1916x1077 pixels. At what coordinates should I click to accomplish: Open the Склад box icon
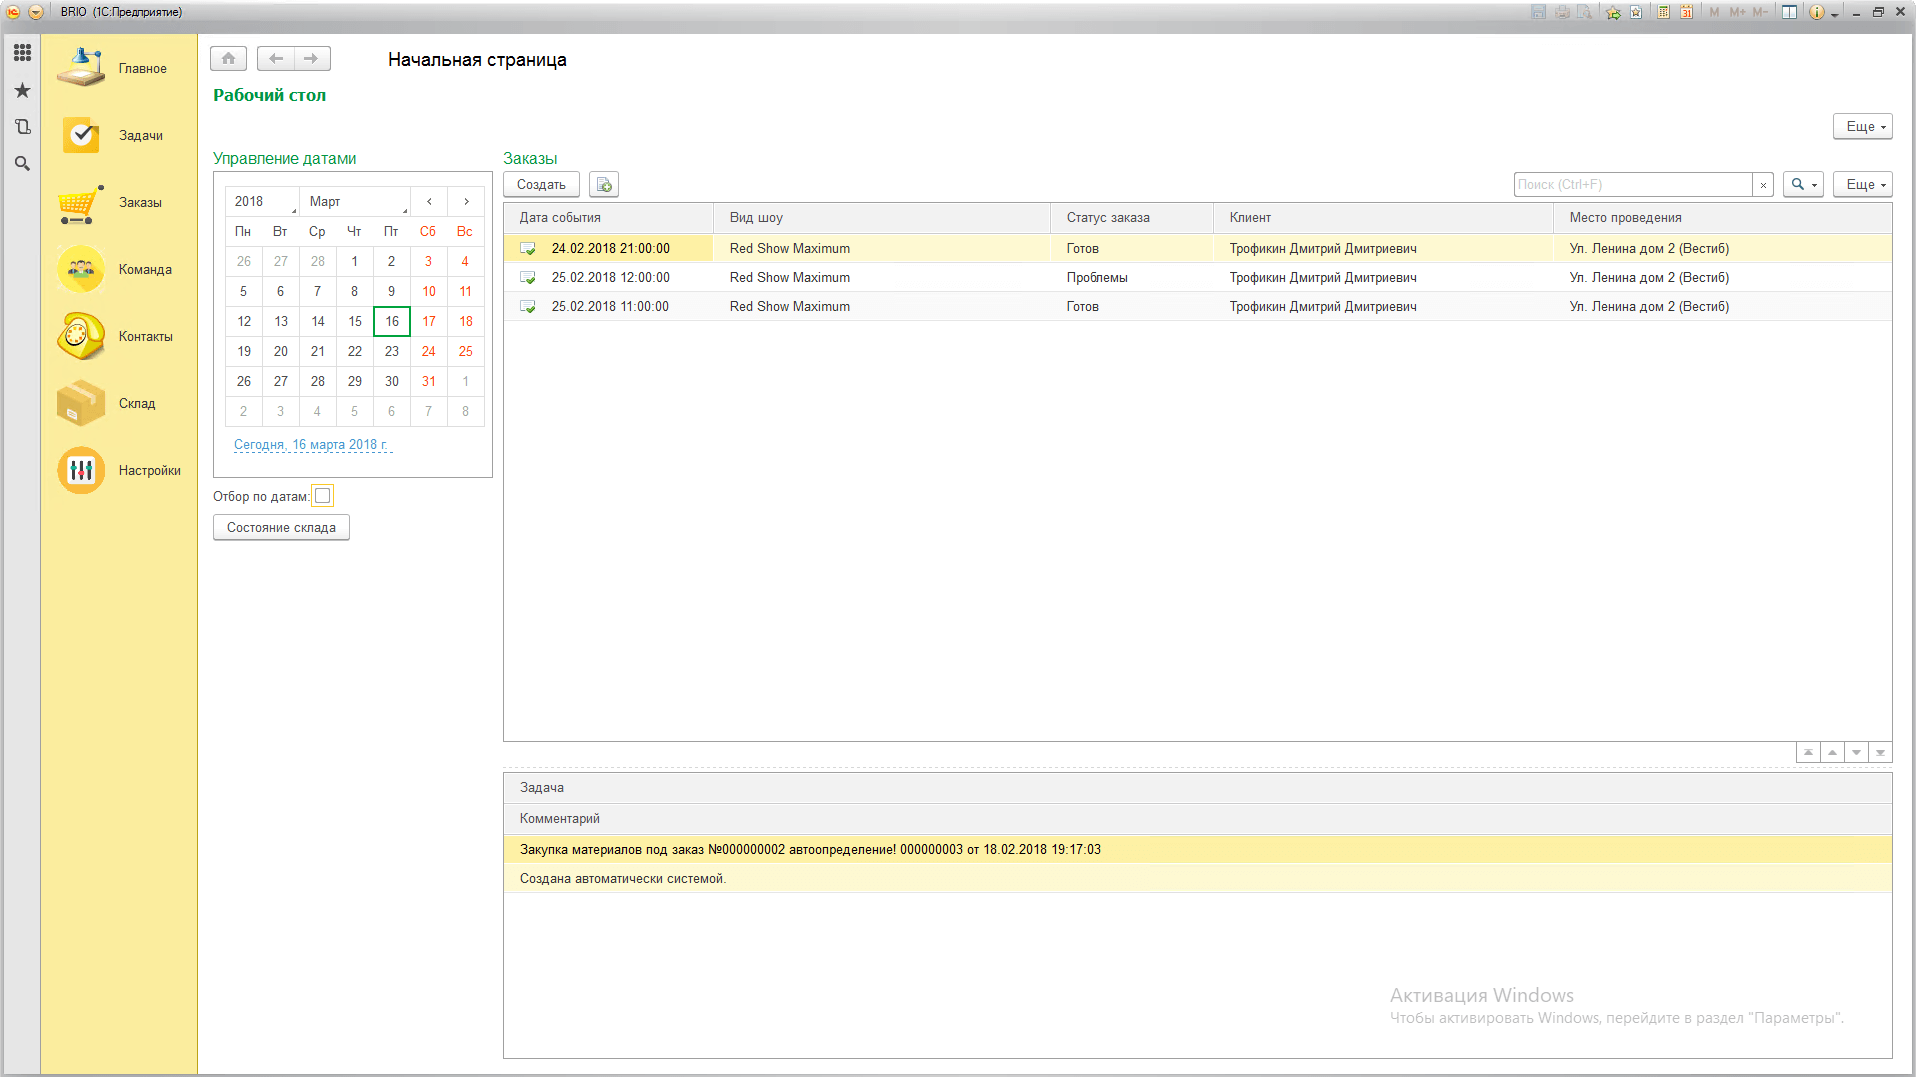(81, 403)
